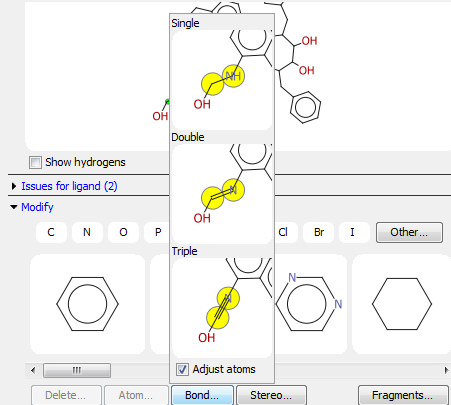The width and height of the screenshot is (451, 405).
Task: Select the Br element button
Action: [x=319, y=232]
